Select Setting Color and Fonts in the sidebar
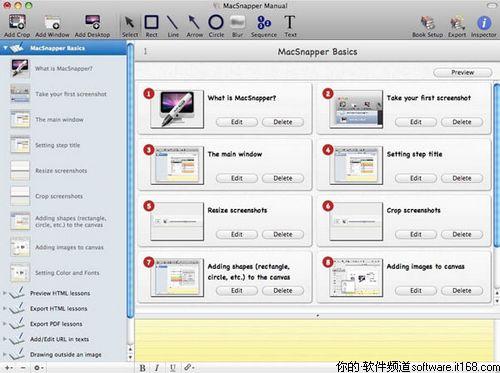Viewport: 500px width, 373px height. [x=63, y=273]
